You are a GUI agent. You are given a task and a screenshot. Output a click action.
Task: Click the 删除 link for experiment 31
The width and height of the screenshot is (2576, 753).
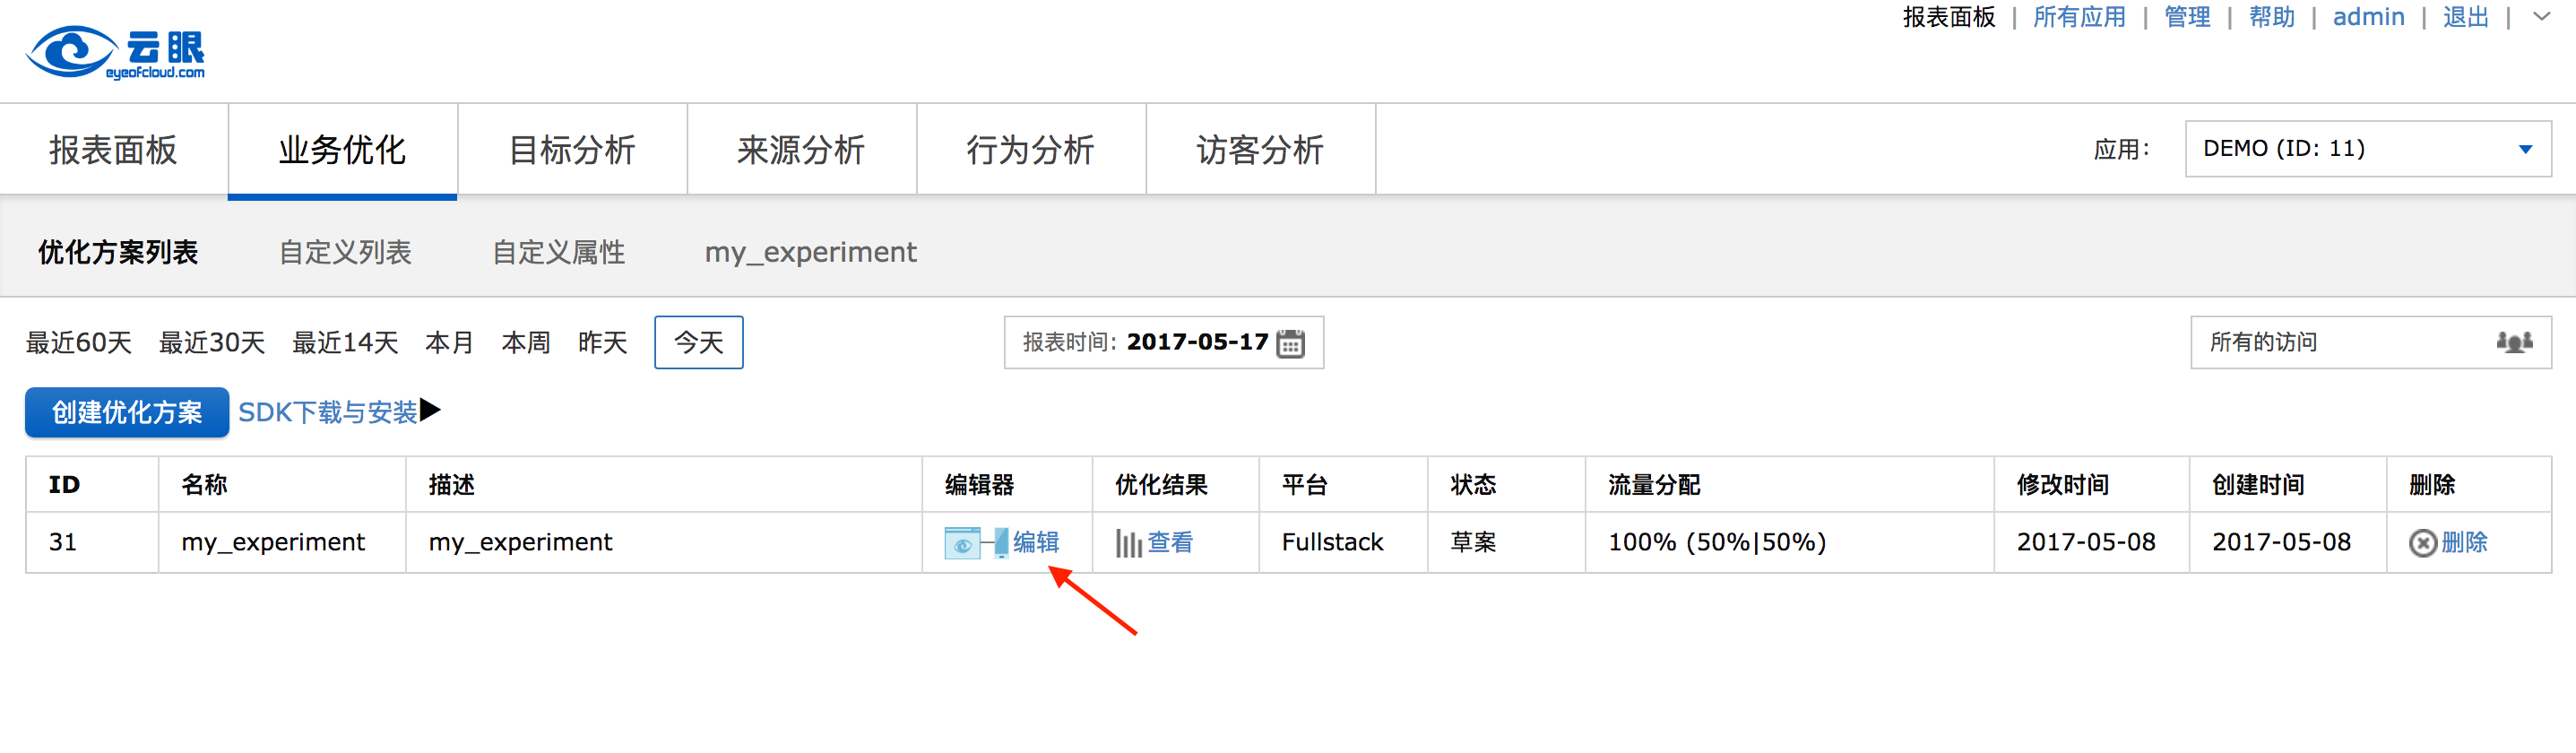coord(2464,542)
